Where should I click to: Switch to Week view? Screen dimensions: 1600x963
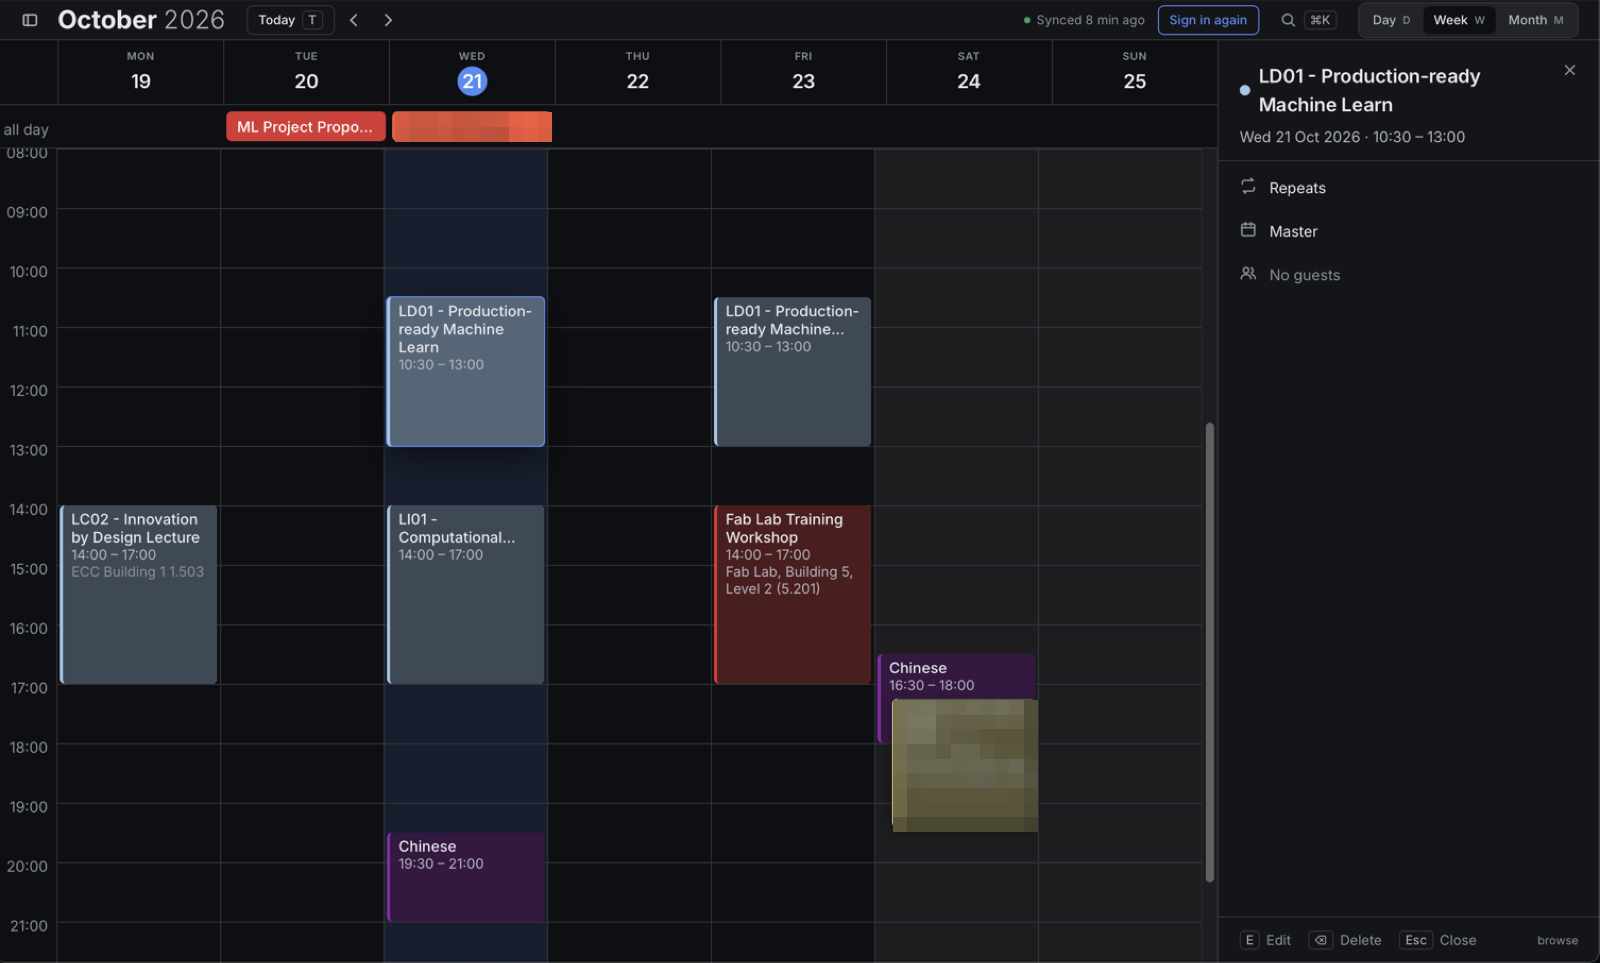coord(1459,20)
